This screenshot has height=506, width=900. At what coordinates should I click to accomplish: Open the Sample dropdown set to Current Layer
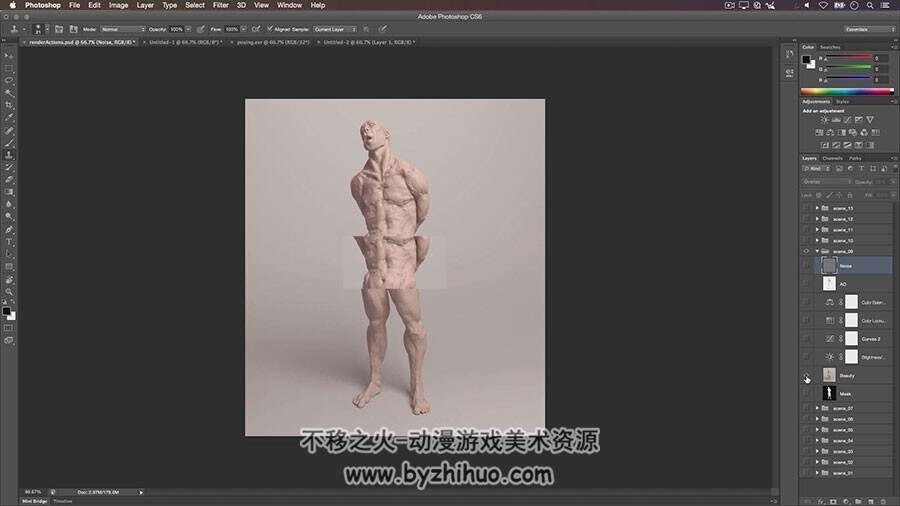[335, 29]
